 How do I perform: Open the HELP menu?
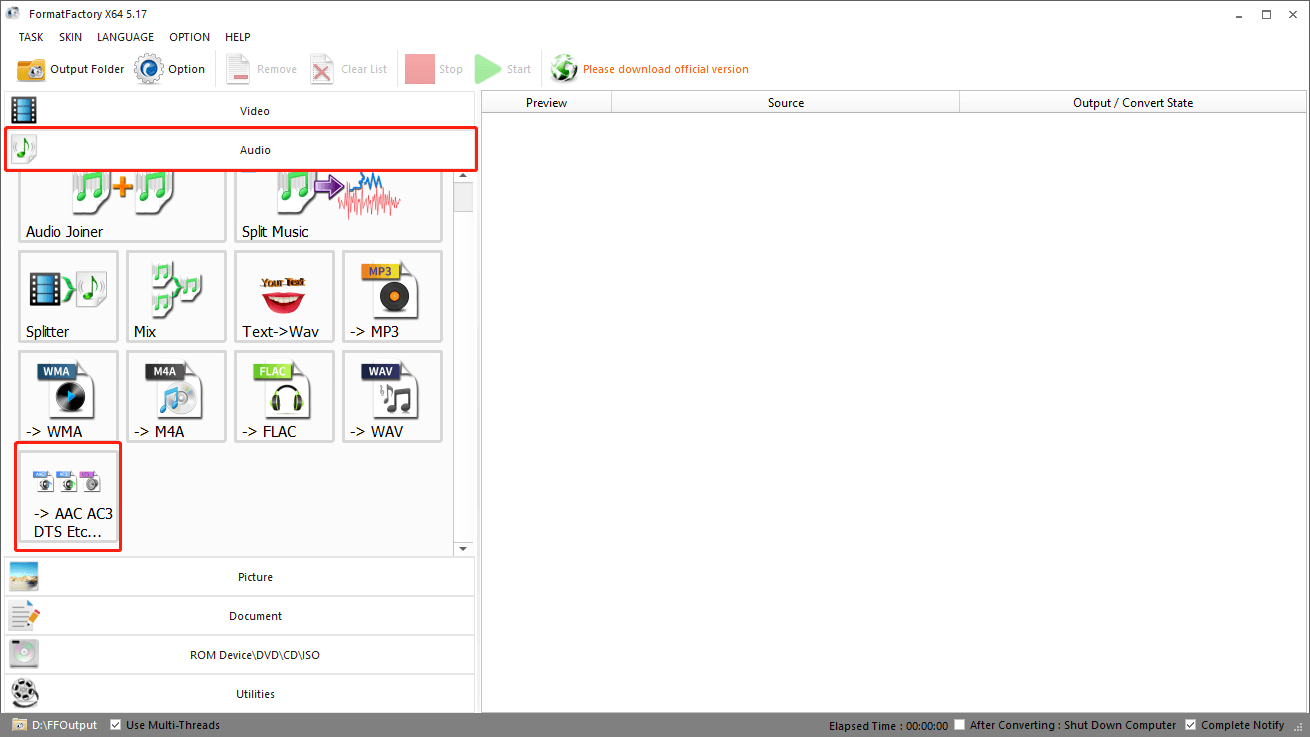pyautogui.click(x=238, y=37)
